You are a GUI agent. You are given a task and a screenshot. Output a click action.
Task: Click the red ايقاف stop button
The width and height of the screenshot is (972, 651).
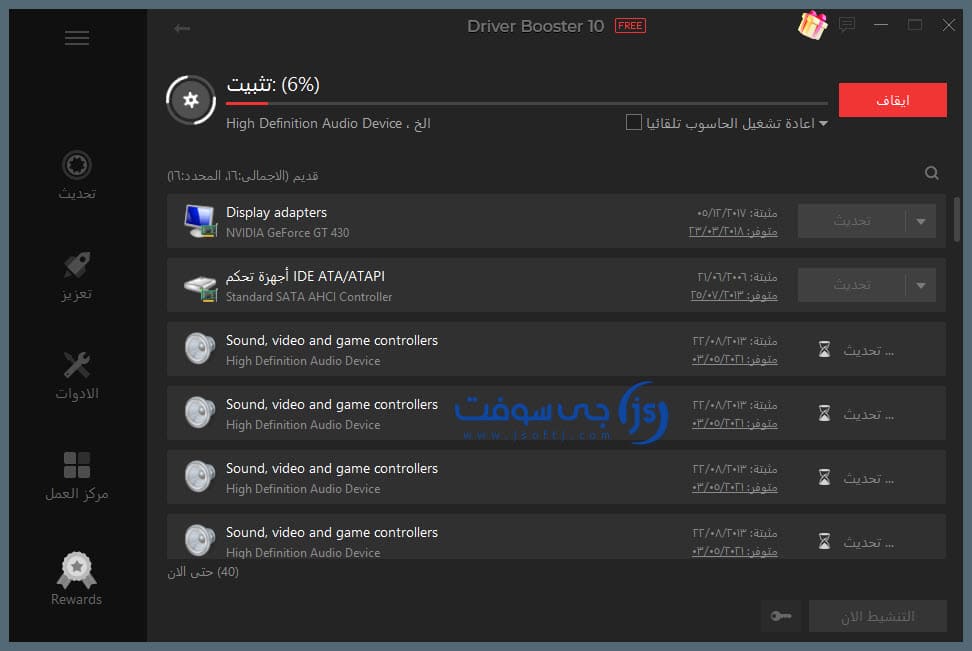click(893, 100)
